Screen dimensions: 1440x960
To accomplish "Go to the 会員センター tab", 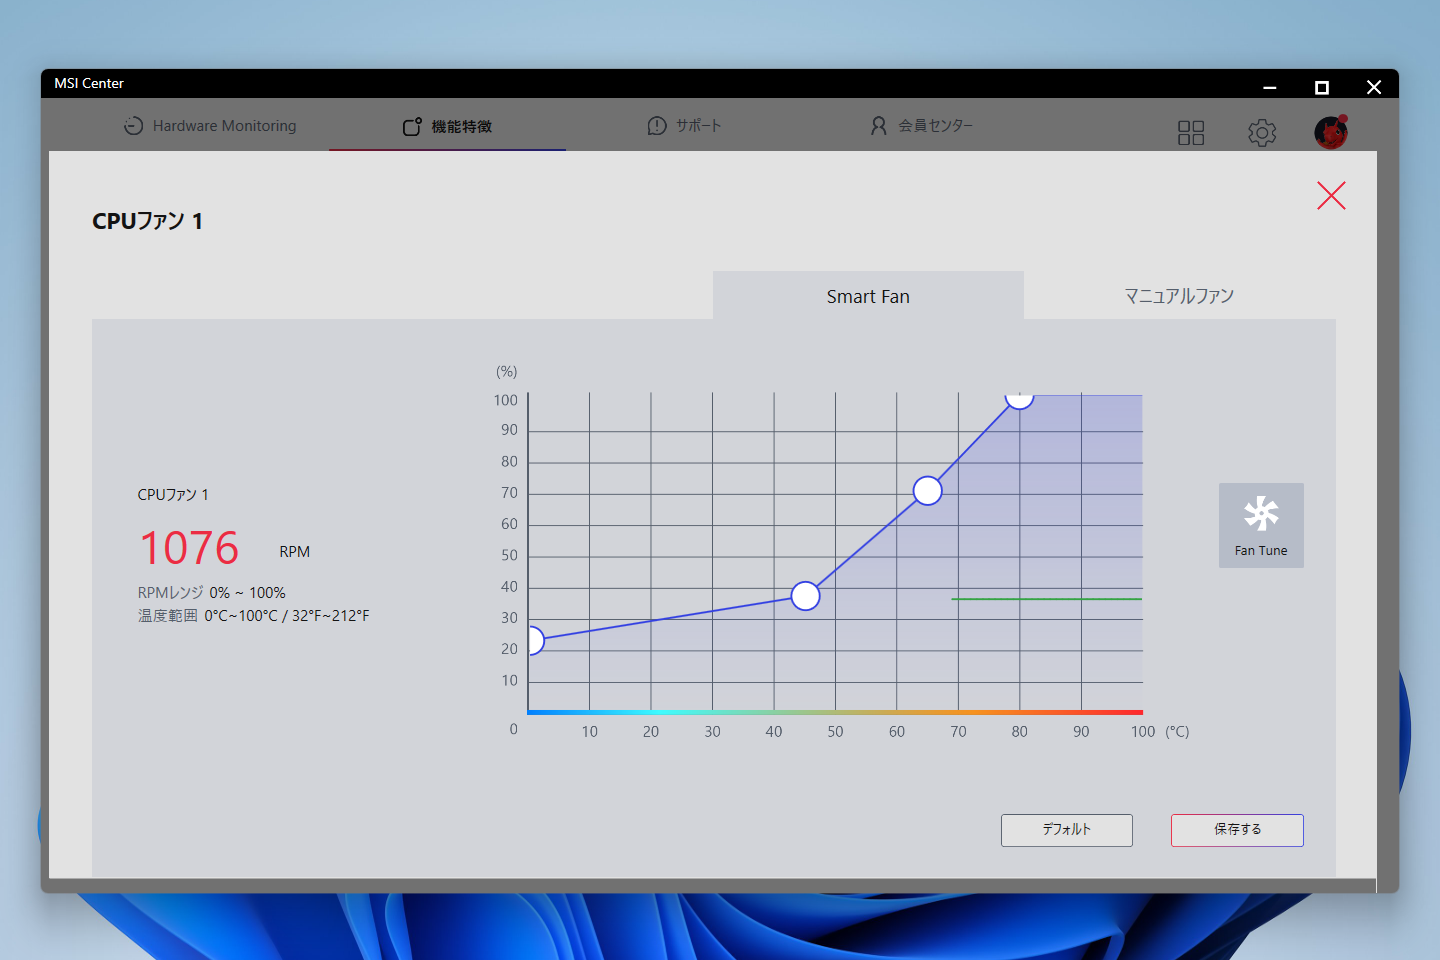I will point(921,126).
